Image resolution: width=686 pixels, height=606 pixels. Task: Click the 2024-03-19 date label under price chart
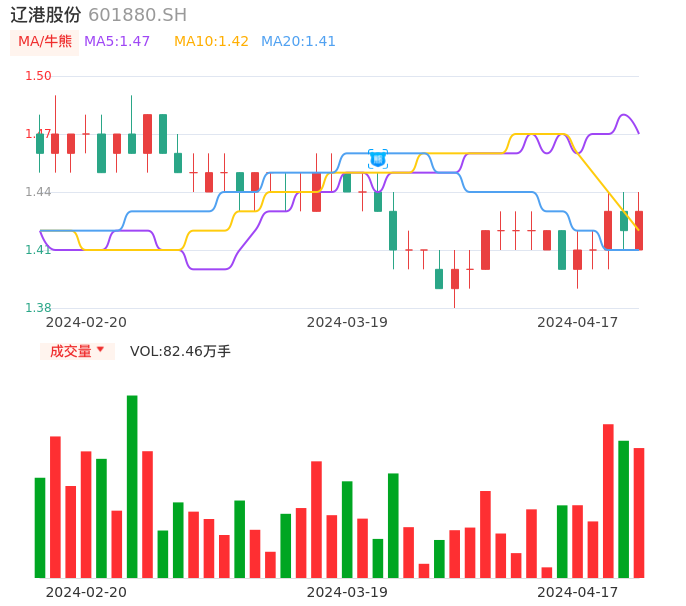click(x=347, y=322)
